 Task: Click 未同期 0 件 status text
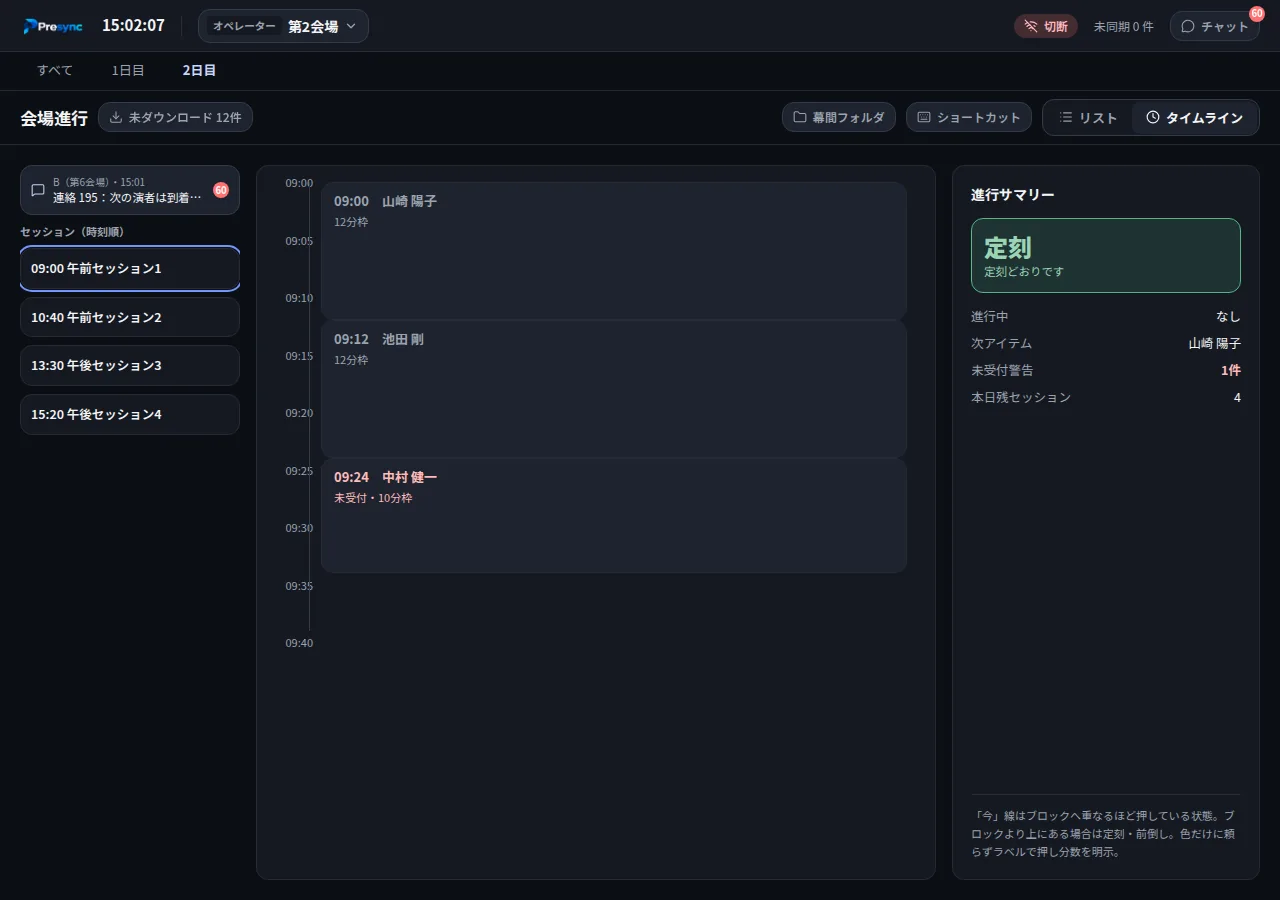(x=1123, y=27)
